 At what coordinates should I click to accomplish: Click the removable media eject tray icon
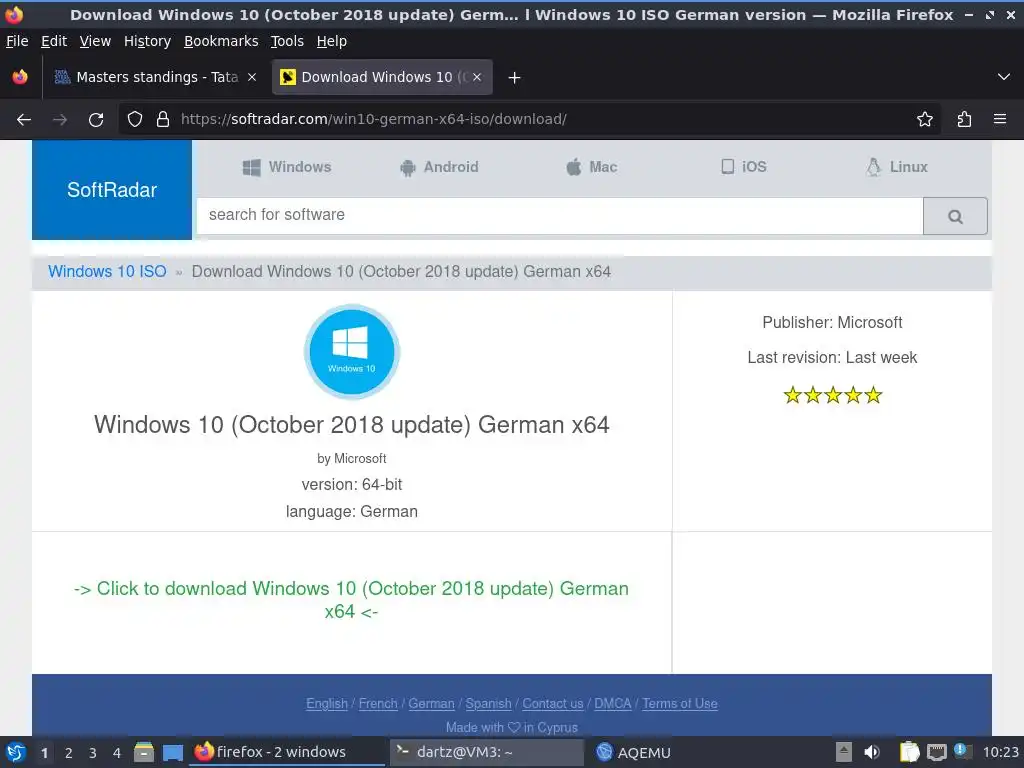click(844, 752)
